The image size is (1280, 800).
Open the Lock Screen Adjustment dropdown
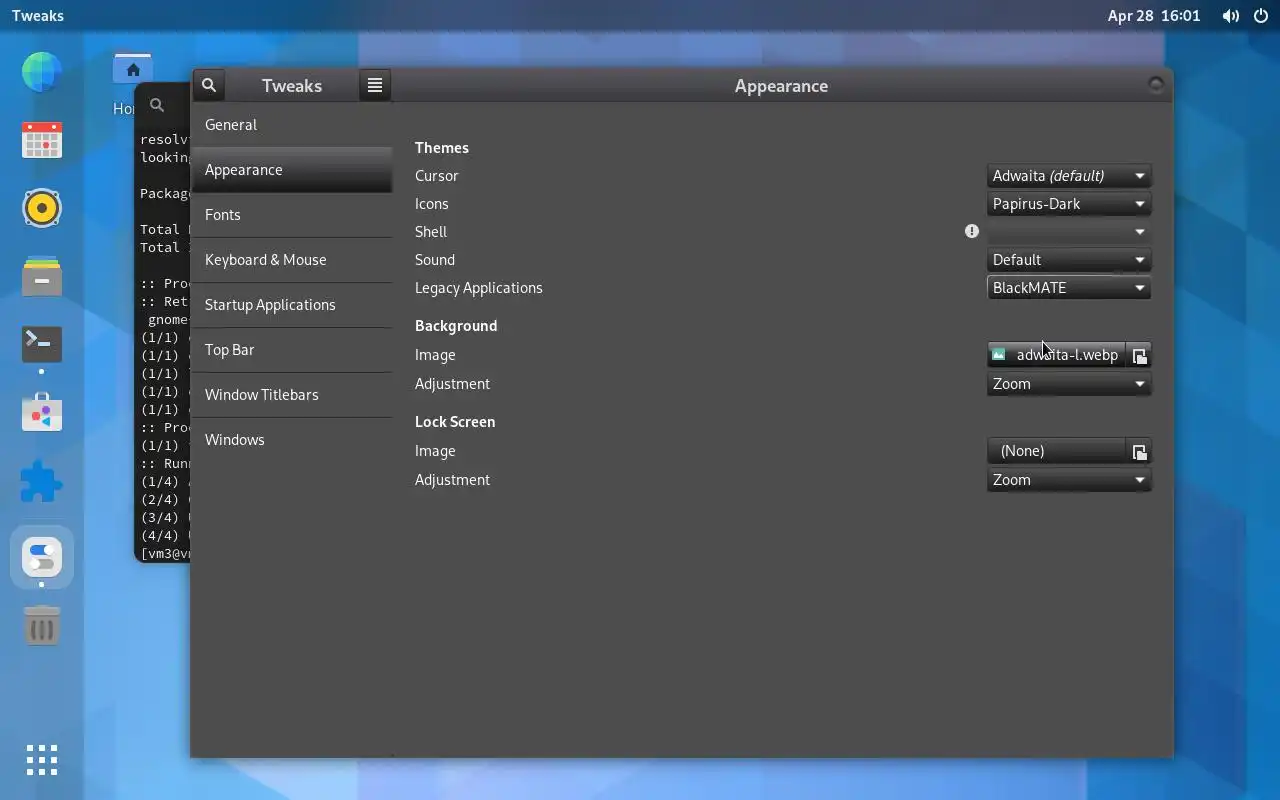tap(1069, 480)
